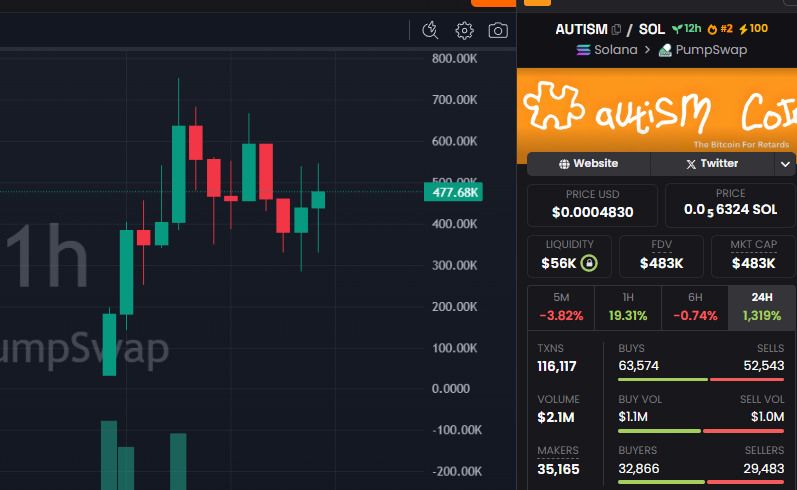The height and width of the screenshot is (490, 797).
Task: Expand more social links chevron
Action: [x=785, y=164]
